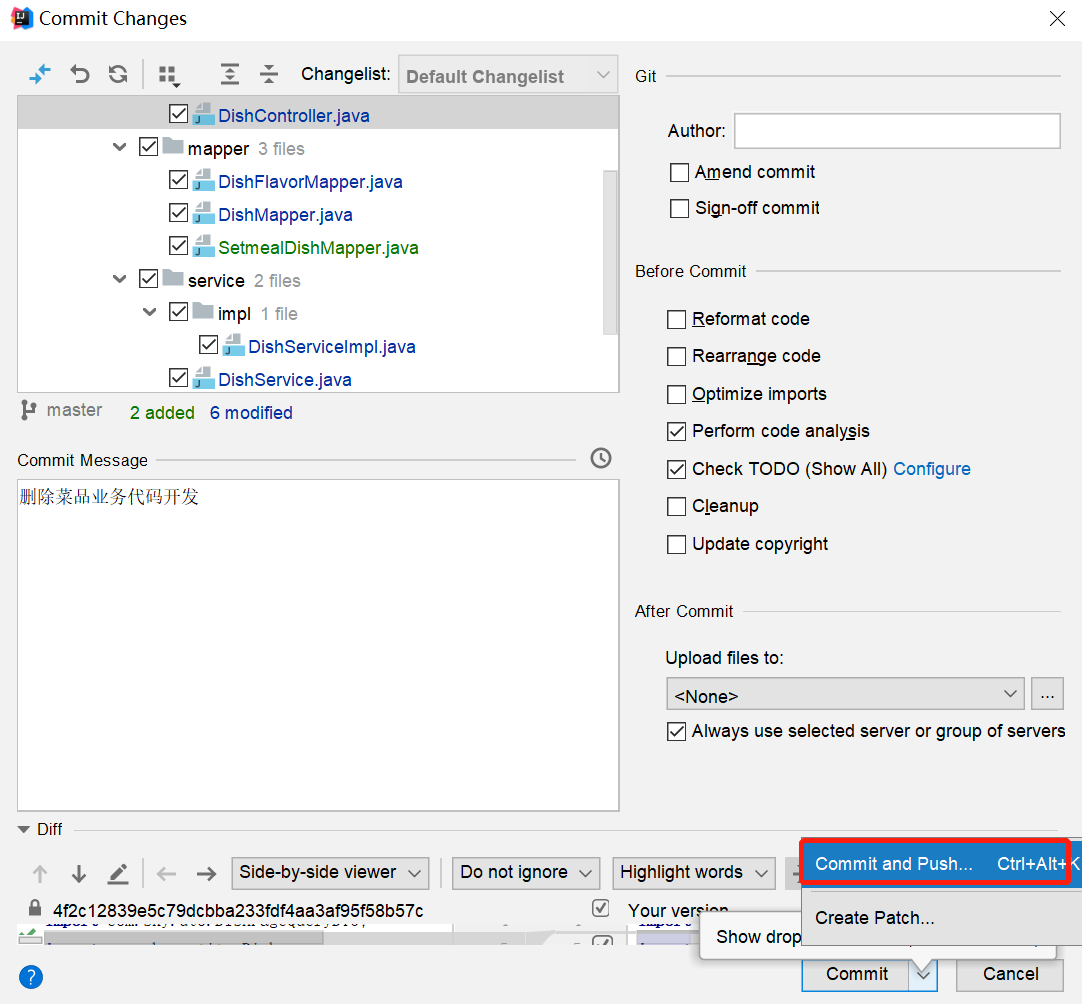
Task: Click the Expand All icon
Action: tap(230, 75)
